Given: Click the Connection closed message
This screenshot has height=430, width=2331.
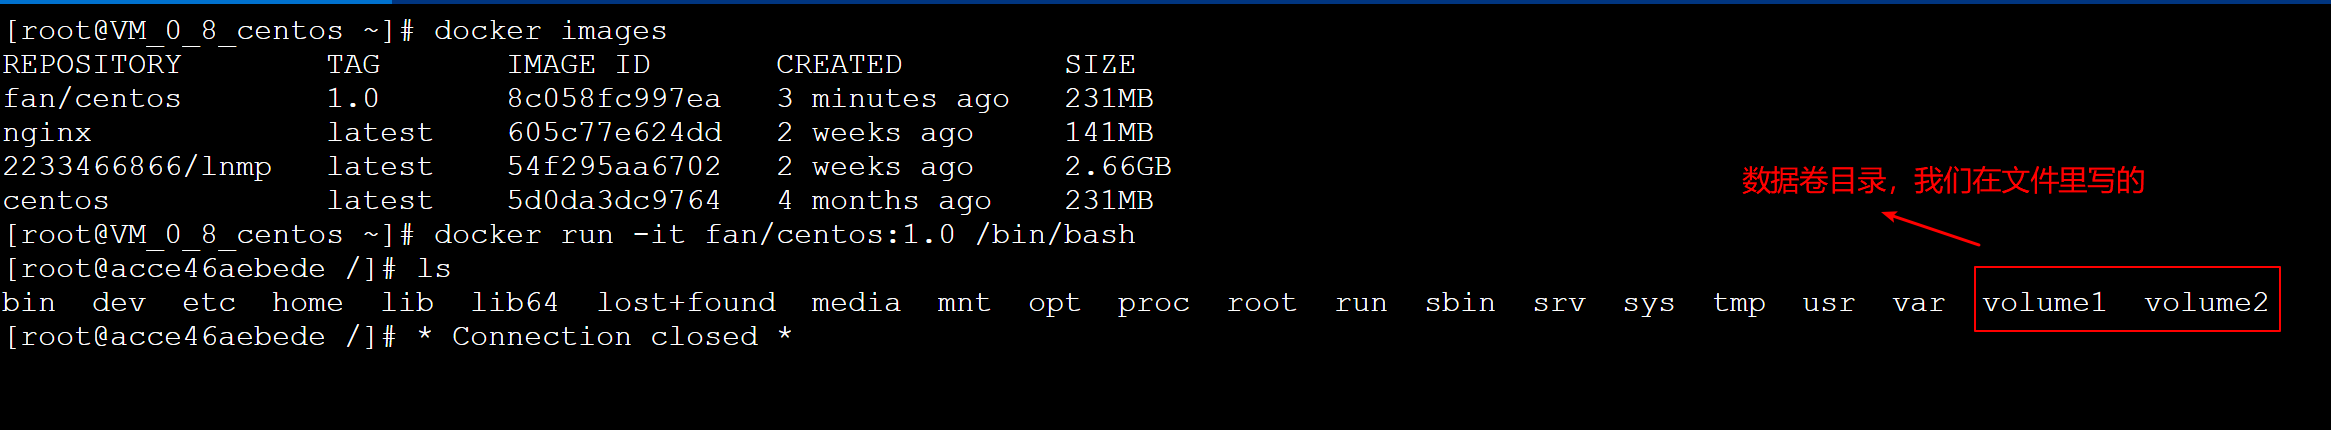Looking at the screenshot, I should click(605, 336).
